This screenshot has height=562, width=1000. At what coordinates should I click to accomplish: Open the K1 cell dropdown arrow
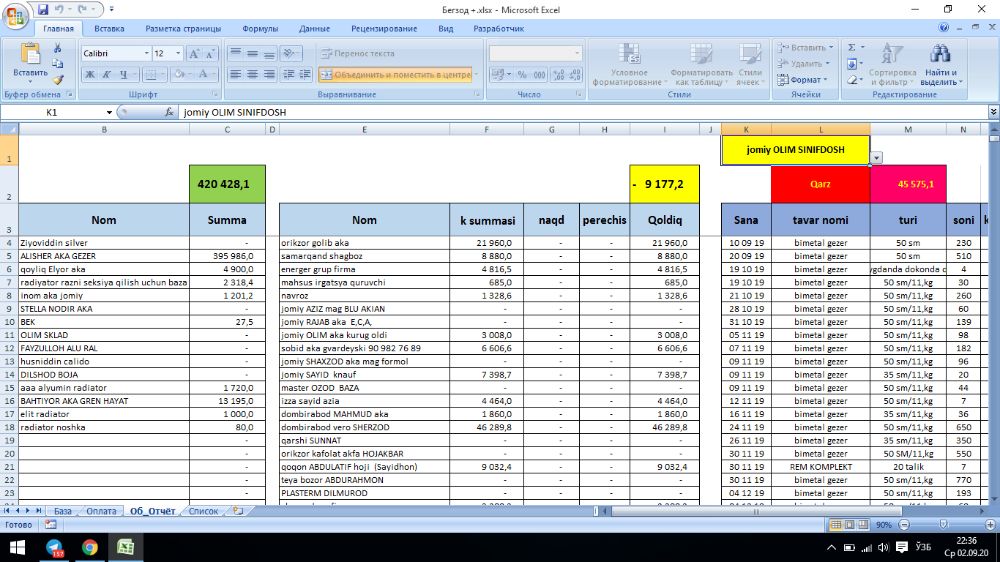tap(876, 158)
